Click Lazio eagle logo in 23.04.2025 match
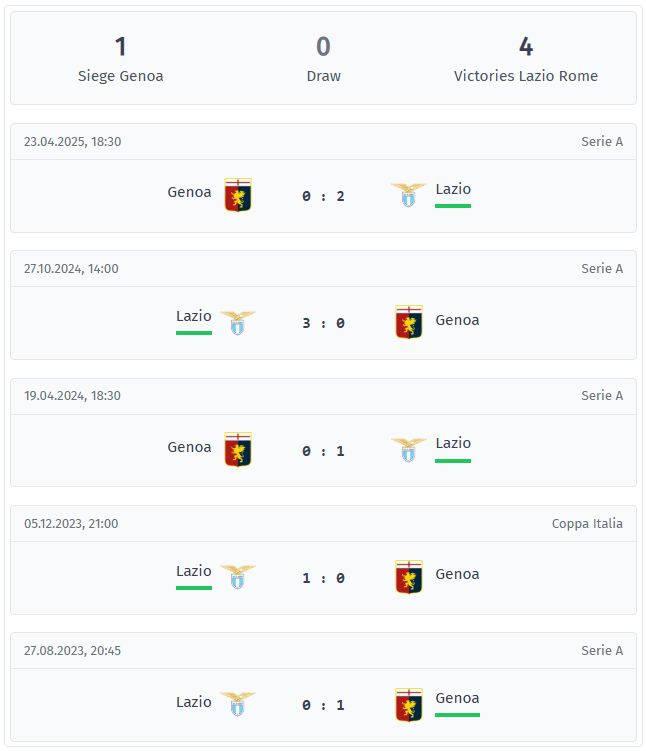The image size is (646, 751). (408, 195)
